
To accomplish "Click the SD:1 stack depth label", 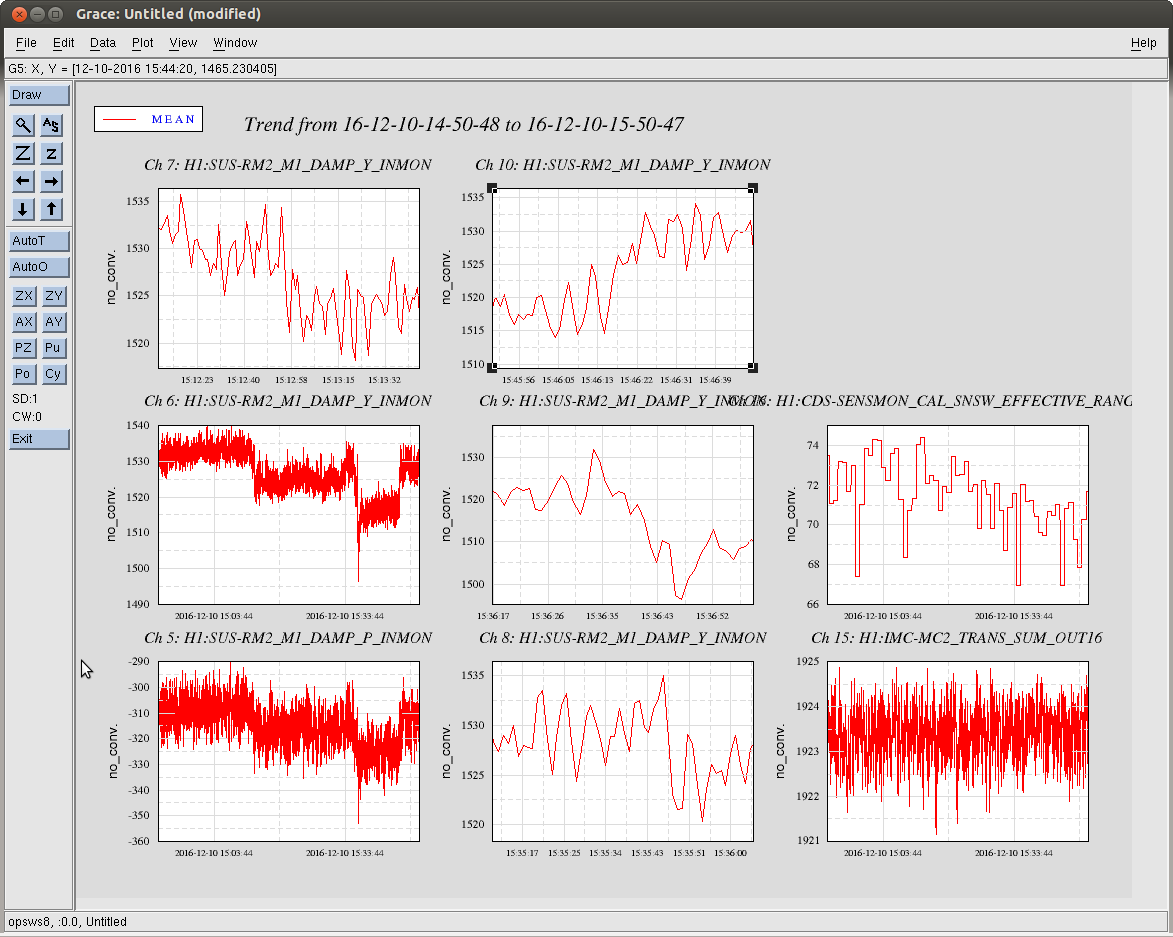I will pos(25,399).
